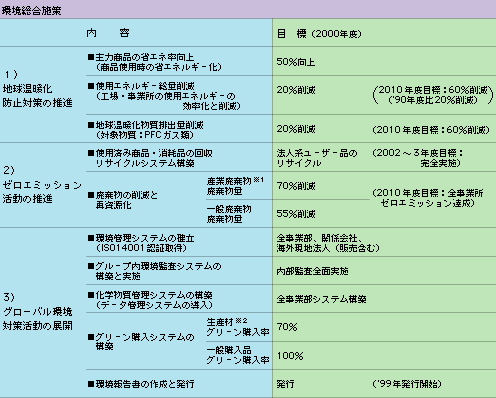Click the '70%削減' target cell
This screenshot has height=398, width=496.
pyautogui.click(x=296, y=186)
